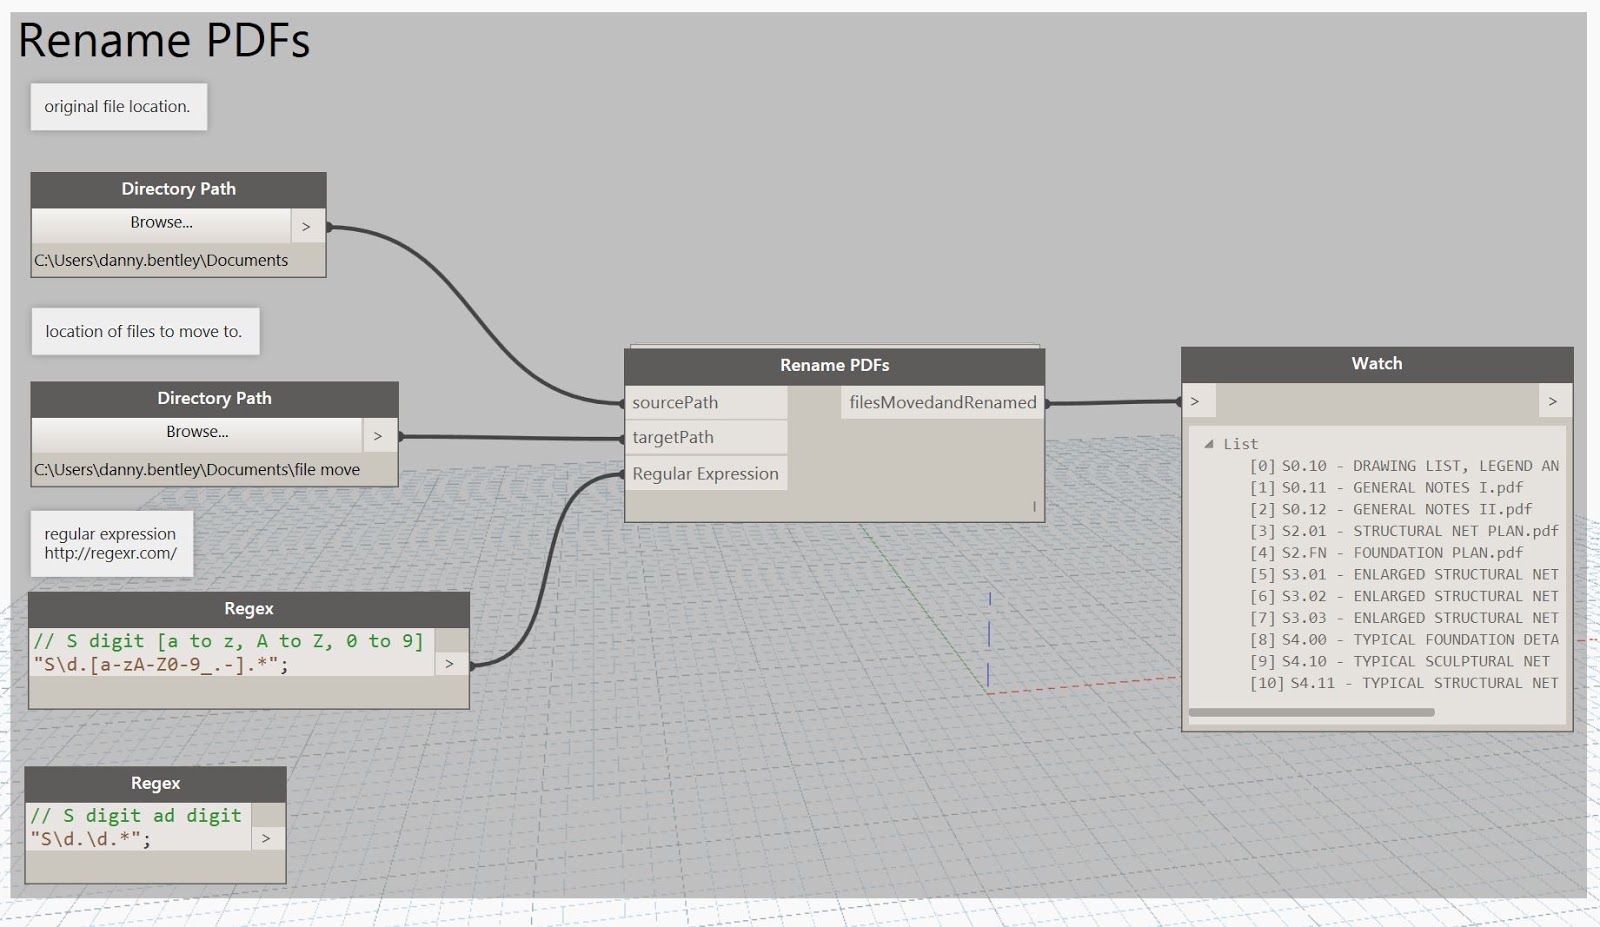The image size is (1600, 927).
Task: Click the output port of the lower Directory Path node
Action: pos(378,435)
